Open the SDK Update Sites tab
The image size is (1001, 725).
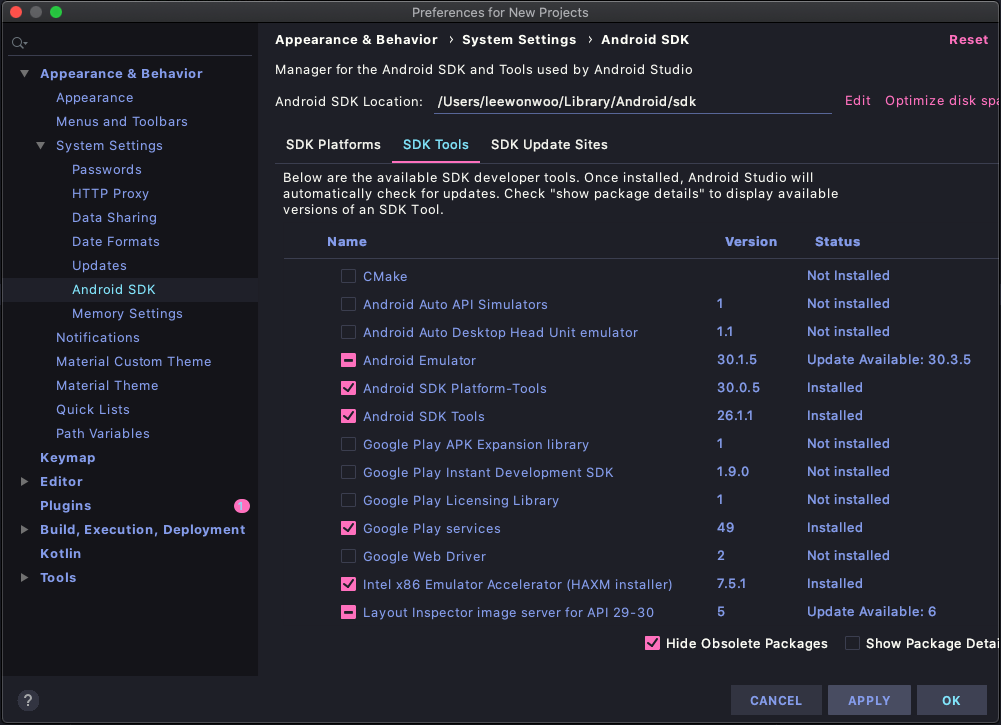coord(549,145)
